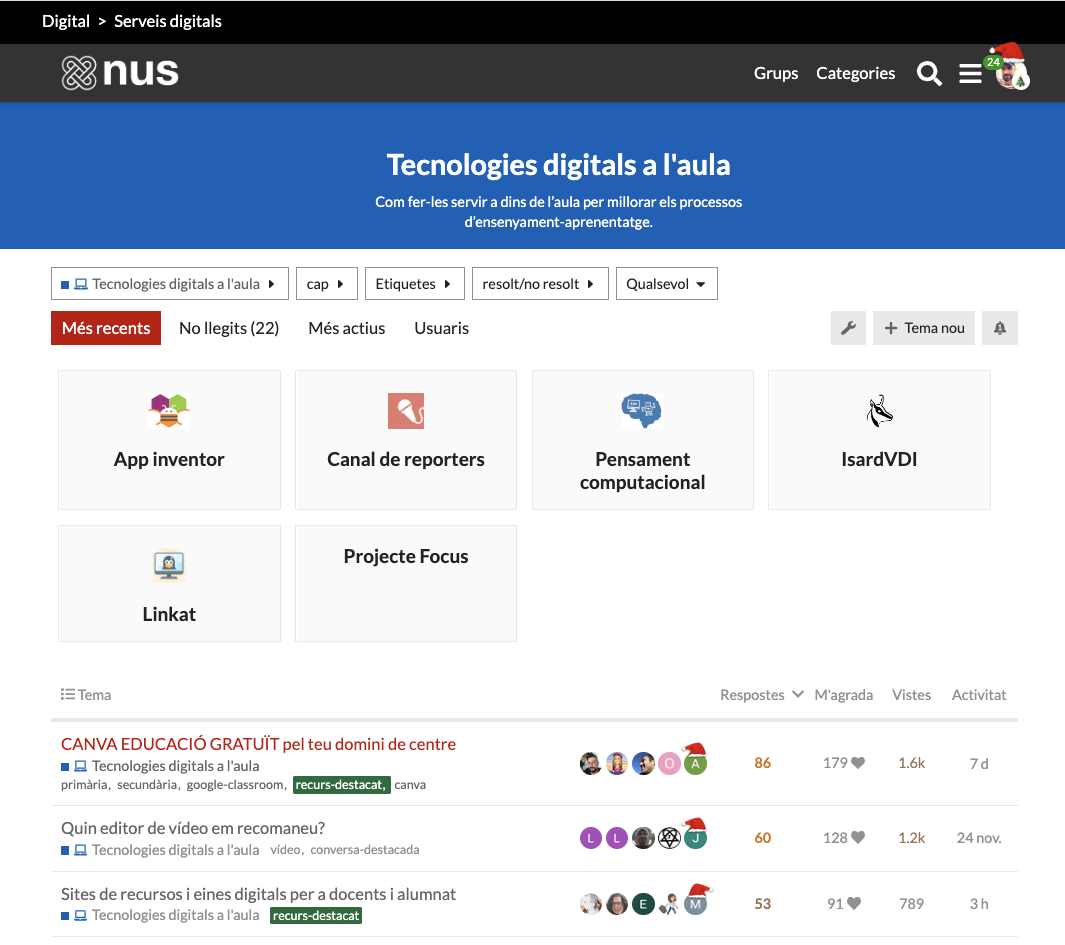
Task: Open the Pensament computacional tile
Action: pyautogui.click(x=642, y=440)
